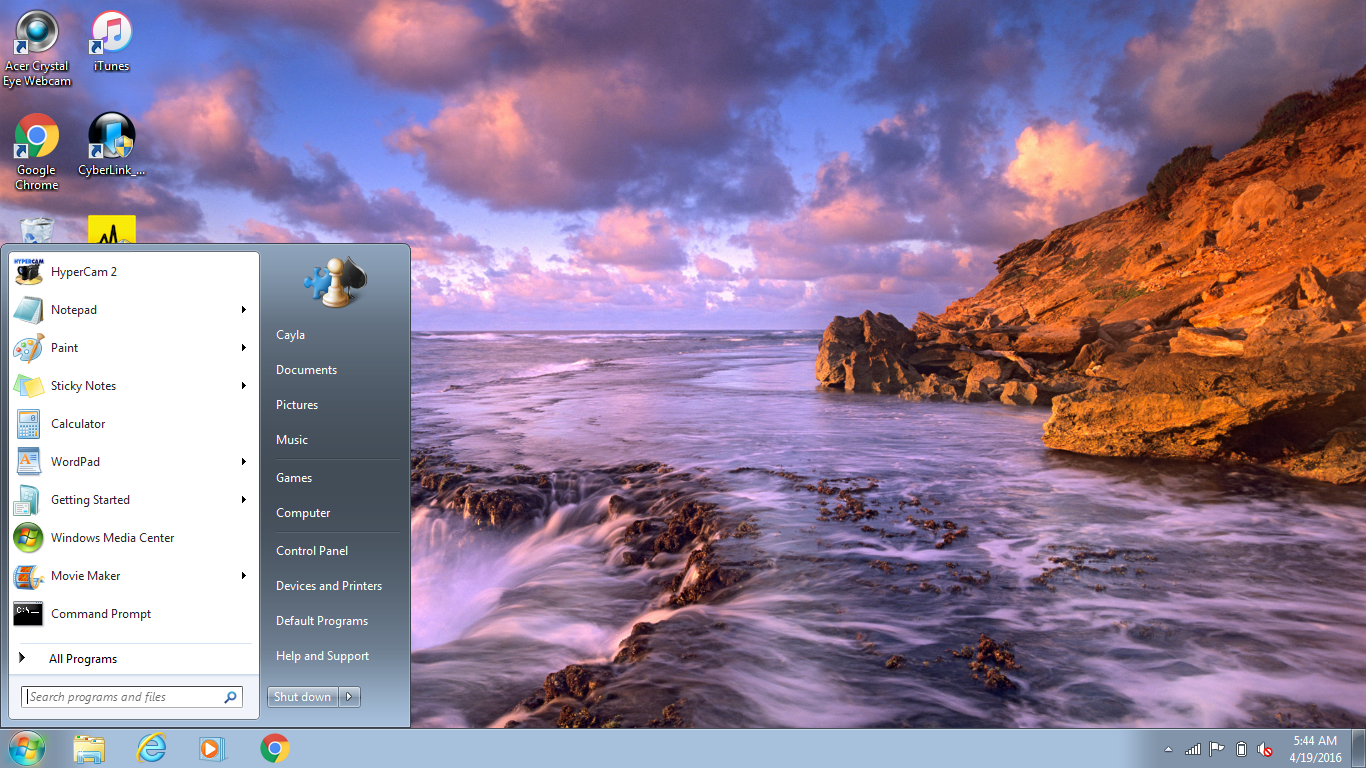
Task: Click the Paint palette icon
Action: click(28, 348)
